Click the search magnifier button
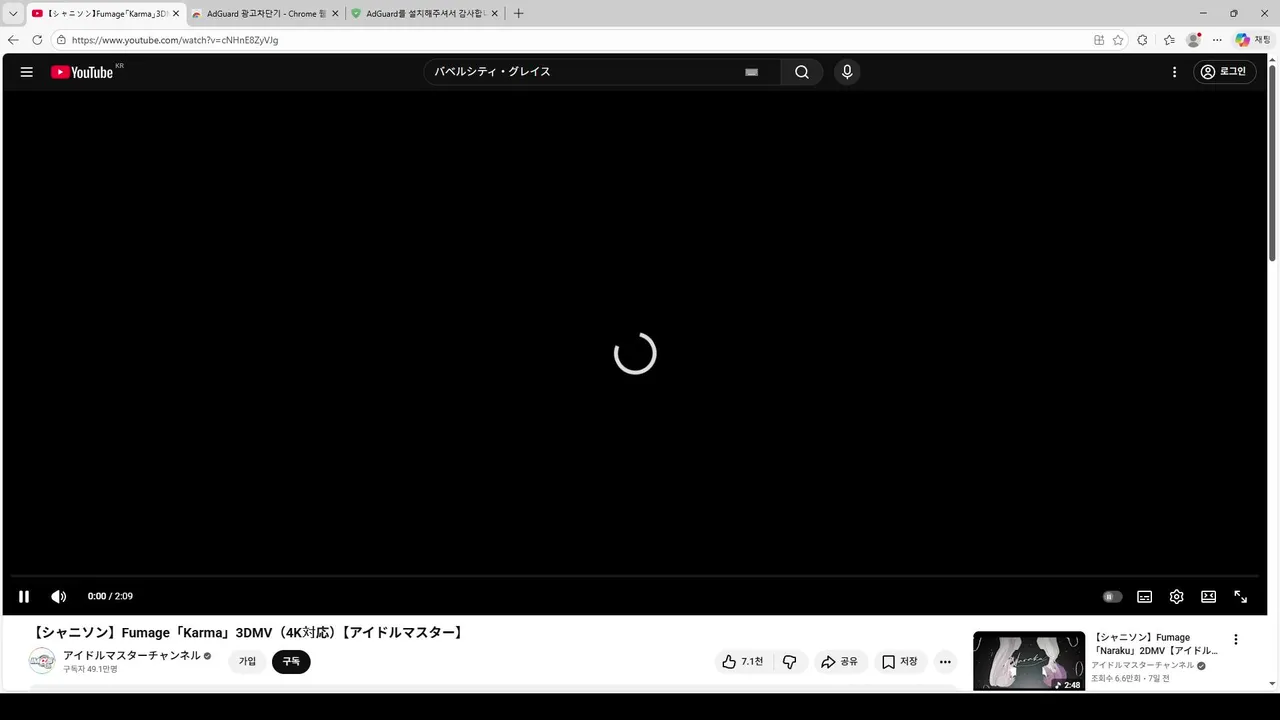 point(802,72)
